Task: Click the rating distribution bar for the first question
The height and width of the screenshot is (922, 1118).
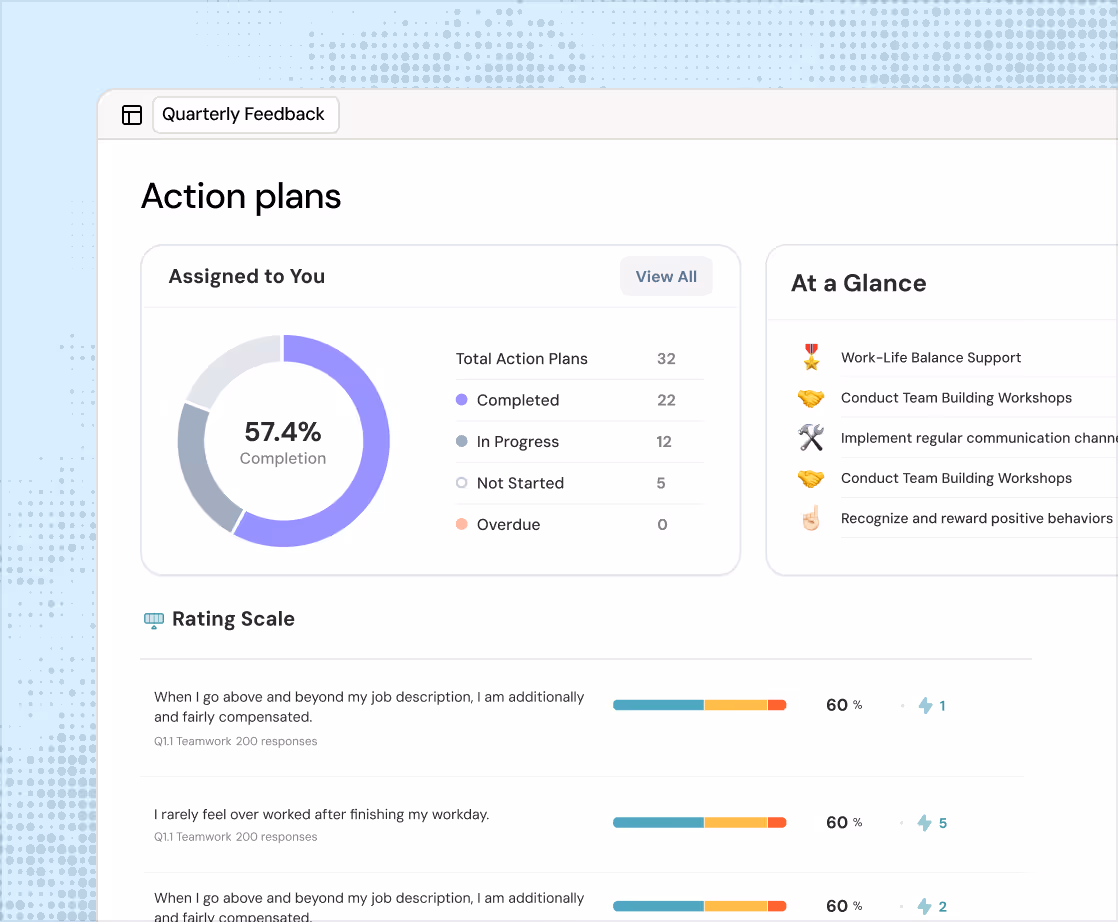Action: tap(699, 704)
